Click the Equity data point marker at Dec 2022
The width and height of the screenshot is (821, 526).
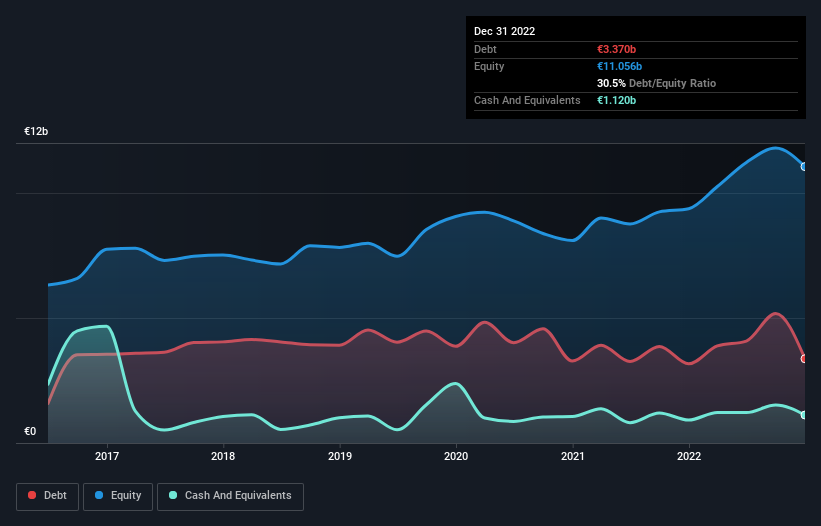coord(804,167)
